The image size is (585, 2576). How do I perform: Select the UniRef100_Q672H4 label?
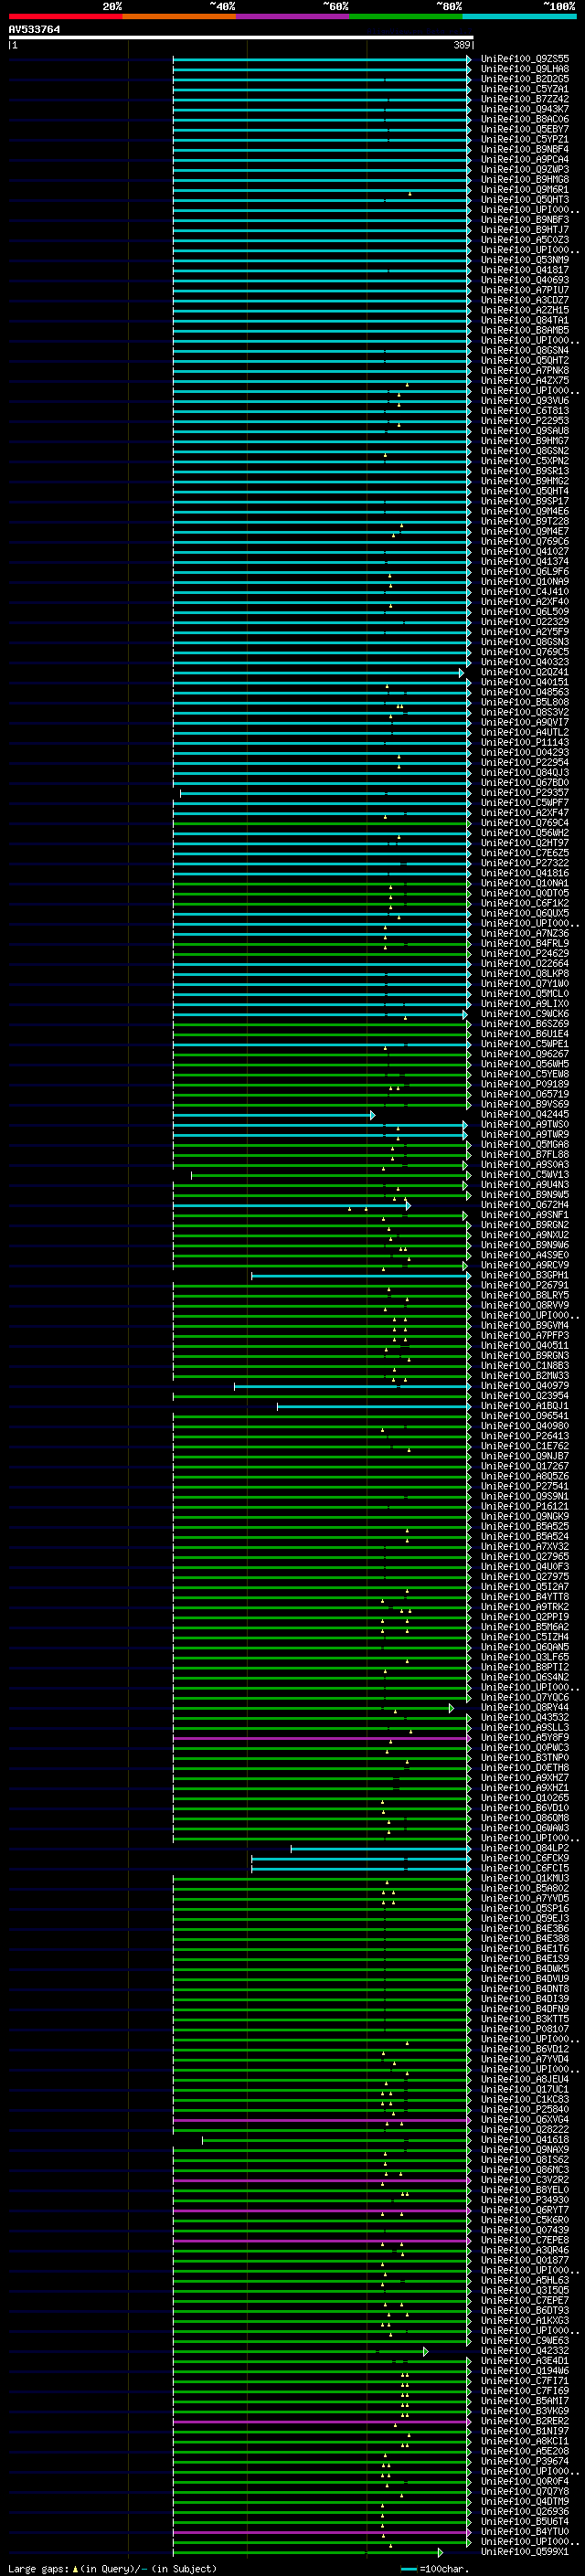point(525,1205)
